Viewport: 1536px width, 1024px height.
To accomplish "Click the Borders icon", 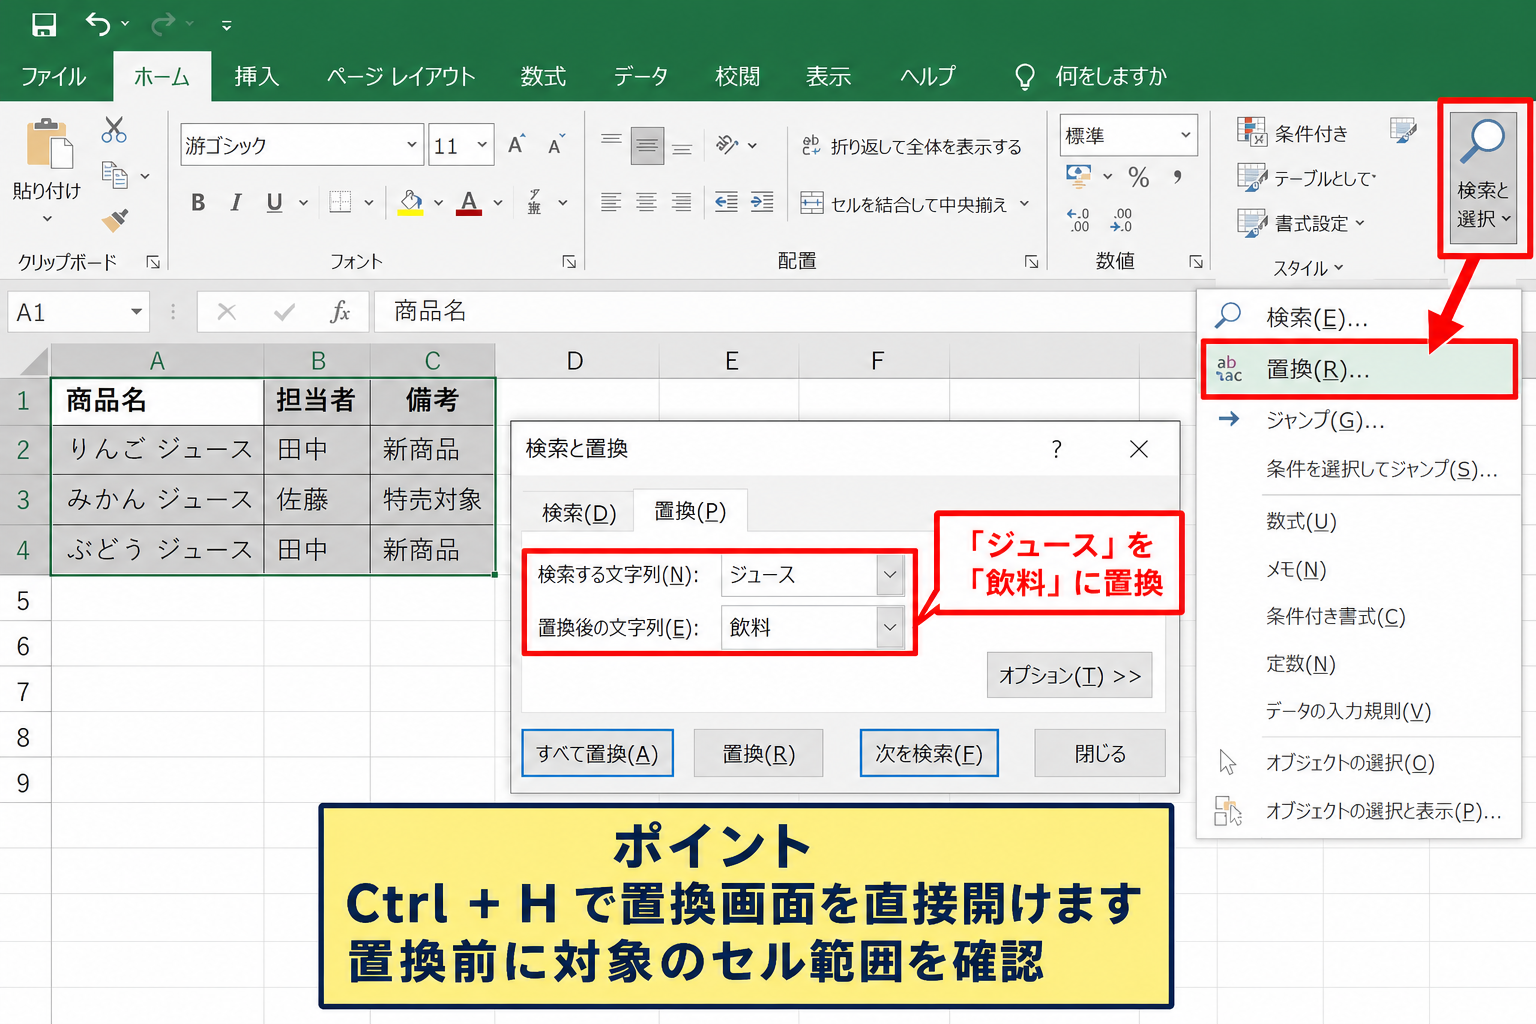I will pos(340,202).
